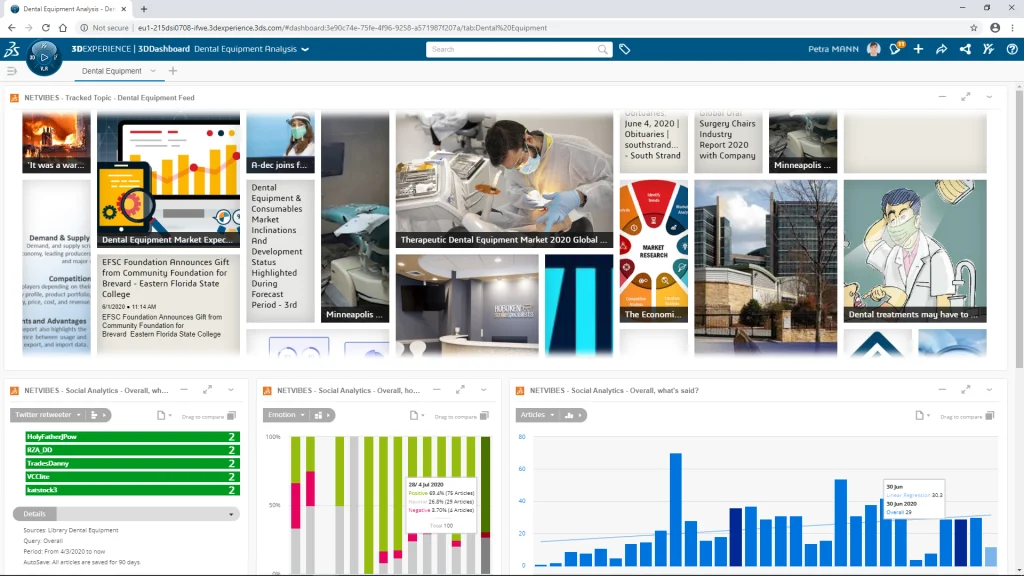1024x576 pixels.
Task: Open notifications chat bubble icon
Action: click(x=895, y=49)
